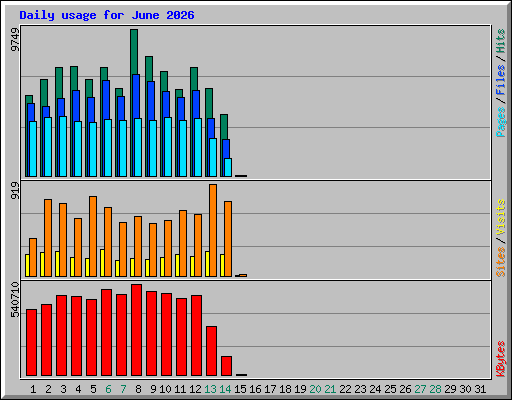This screenshot has height=400, width=512.
Task: Click the green hits bar for day 14
Action: pyautogui.click(x=224, y=127)
